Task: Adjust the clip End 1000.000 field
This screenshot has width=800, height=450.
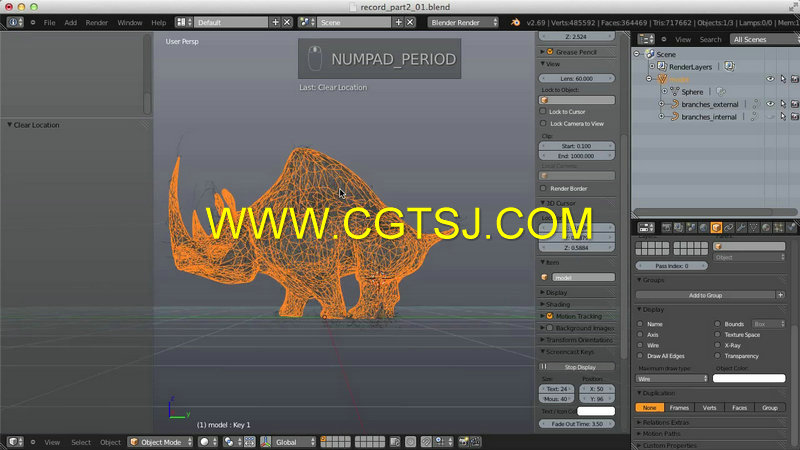Action: click(577, 156)
